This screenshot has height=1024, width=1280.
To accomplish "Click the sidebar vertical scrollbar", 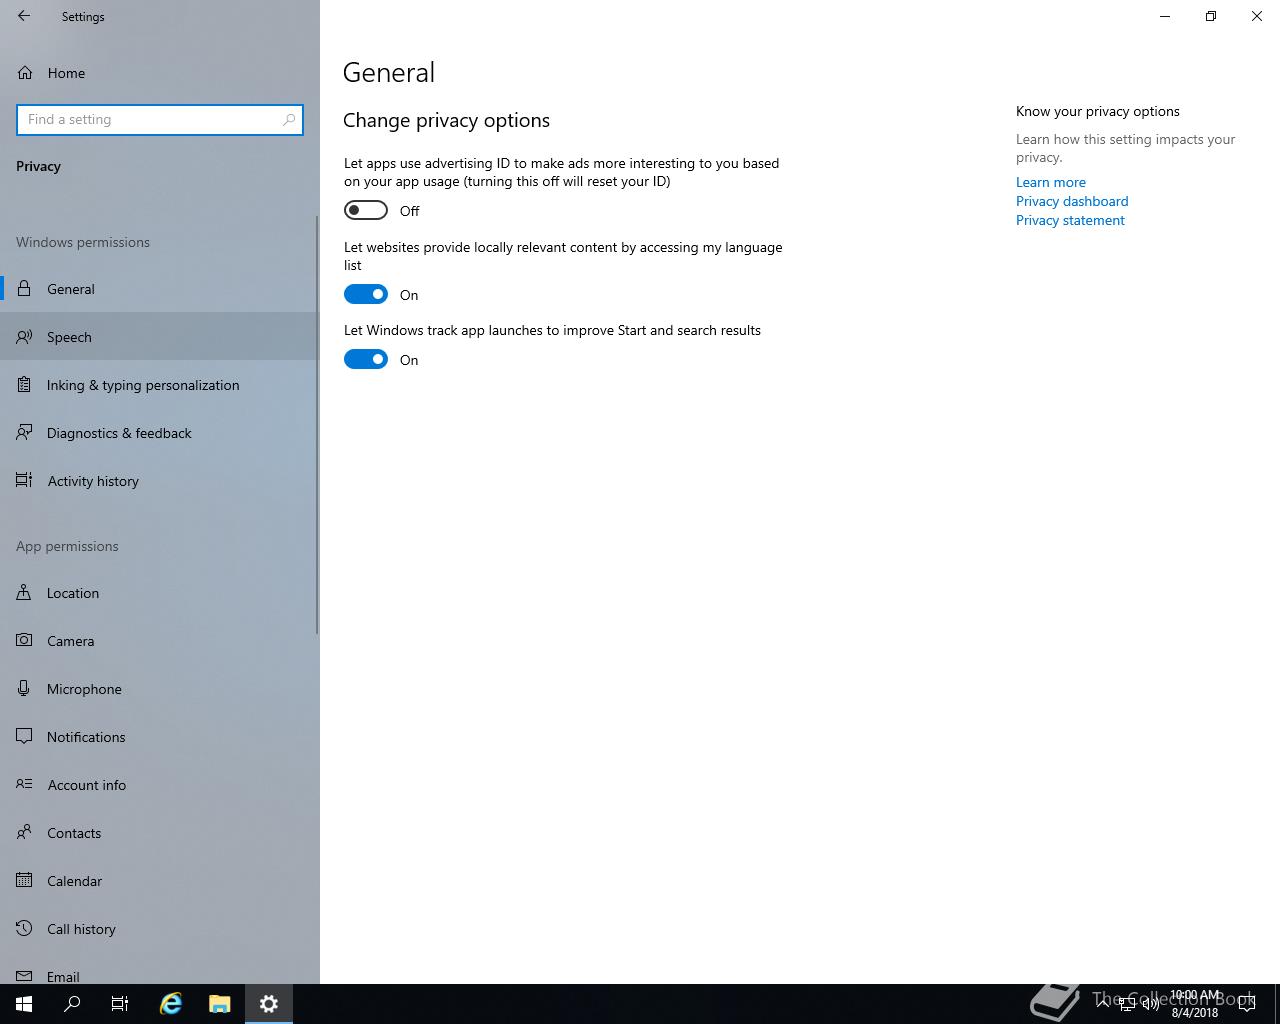I will [318, 425].
